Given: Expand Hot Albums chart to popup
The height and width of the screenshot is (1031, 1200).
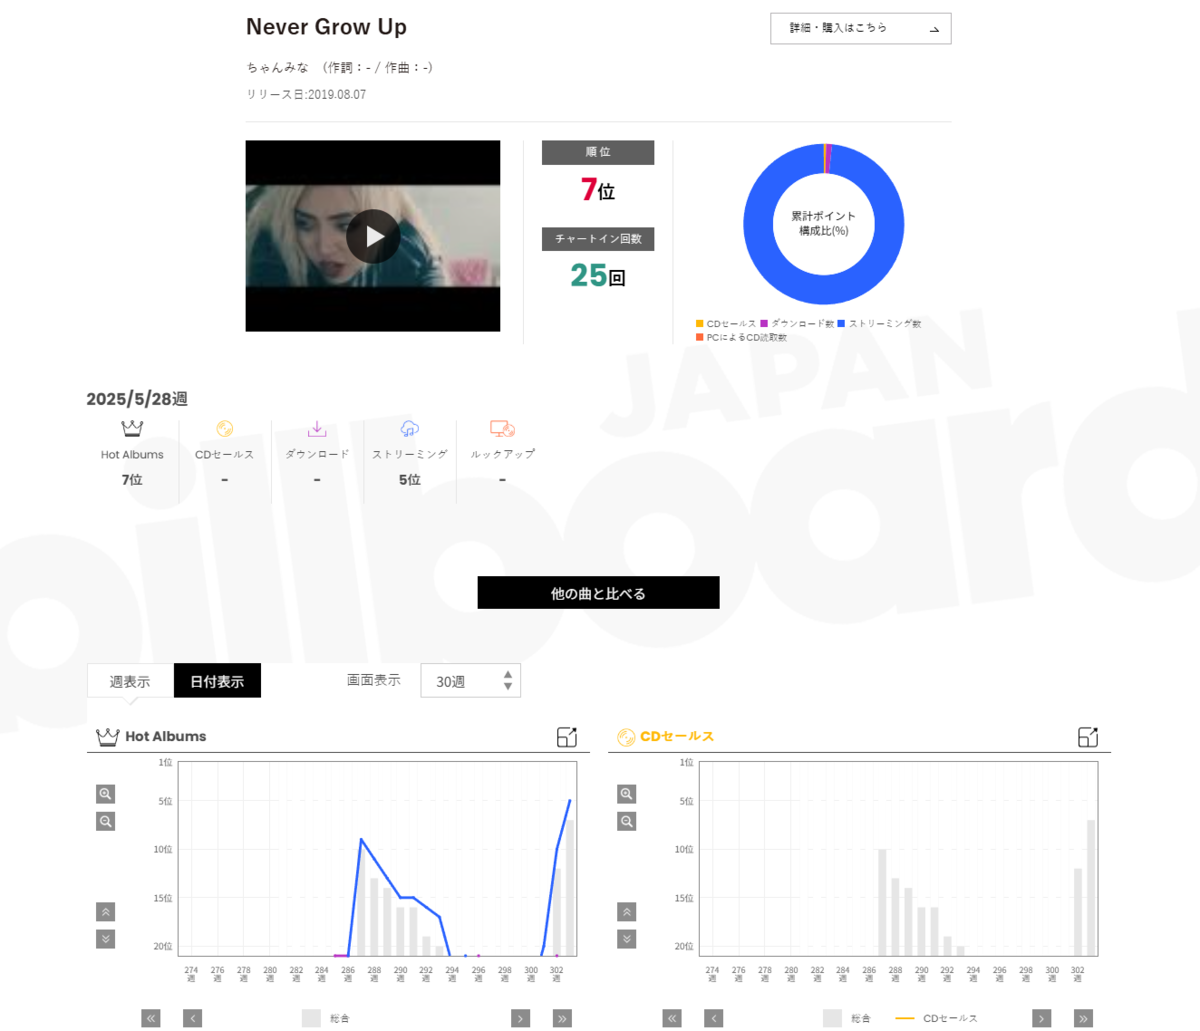Looking at the screenshot, I should click(567, 737).
